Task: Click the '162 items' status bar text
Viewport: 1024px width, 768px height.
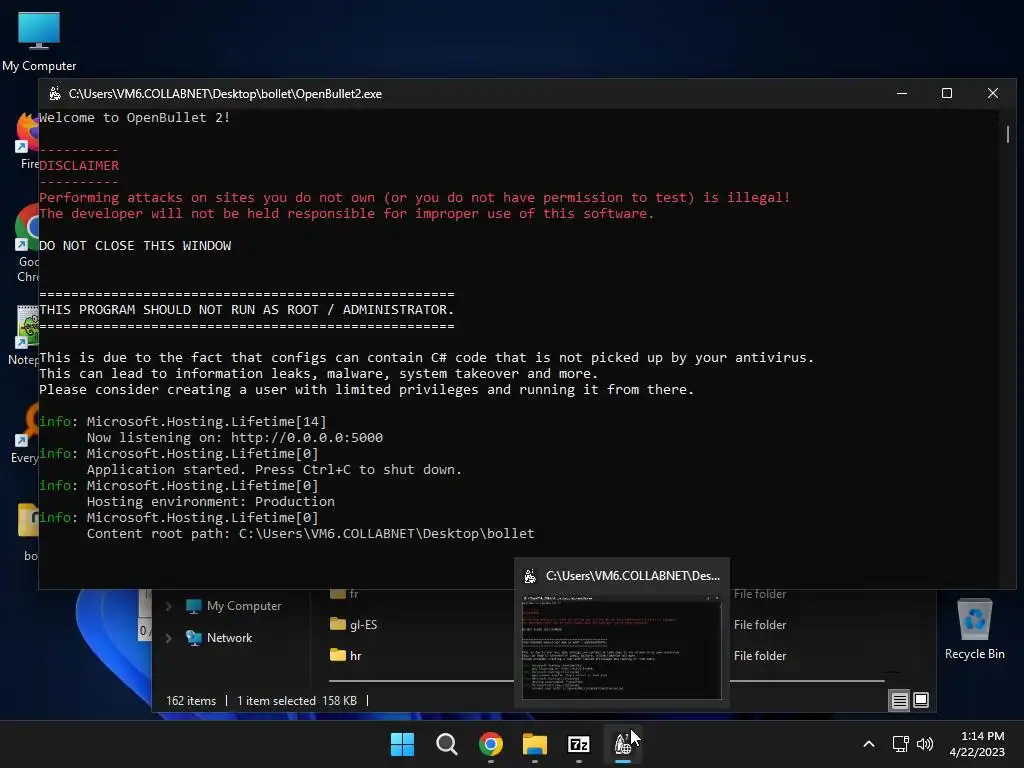Action: coord(191,701)
